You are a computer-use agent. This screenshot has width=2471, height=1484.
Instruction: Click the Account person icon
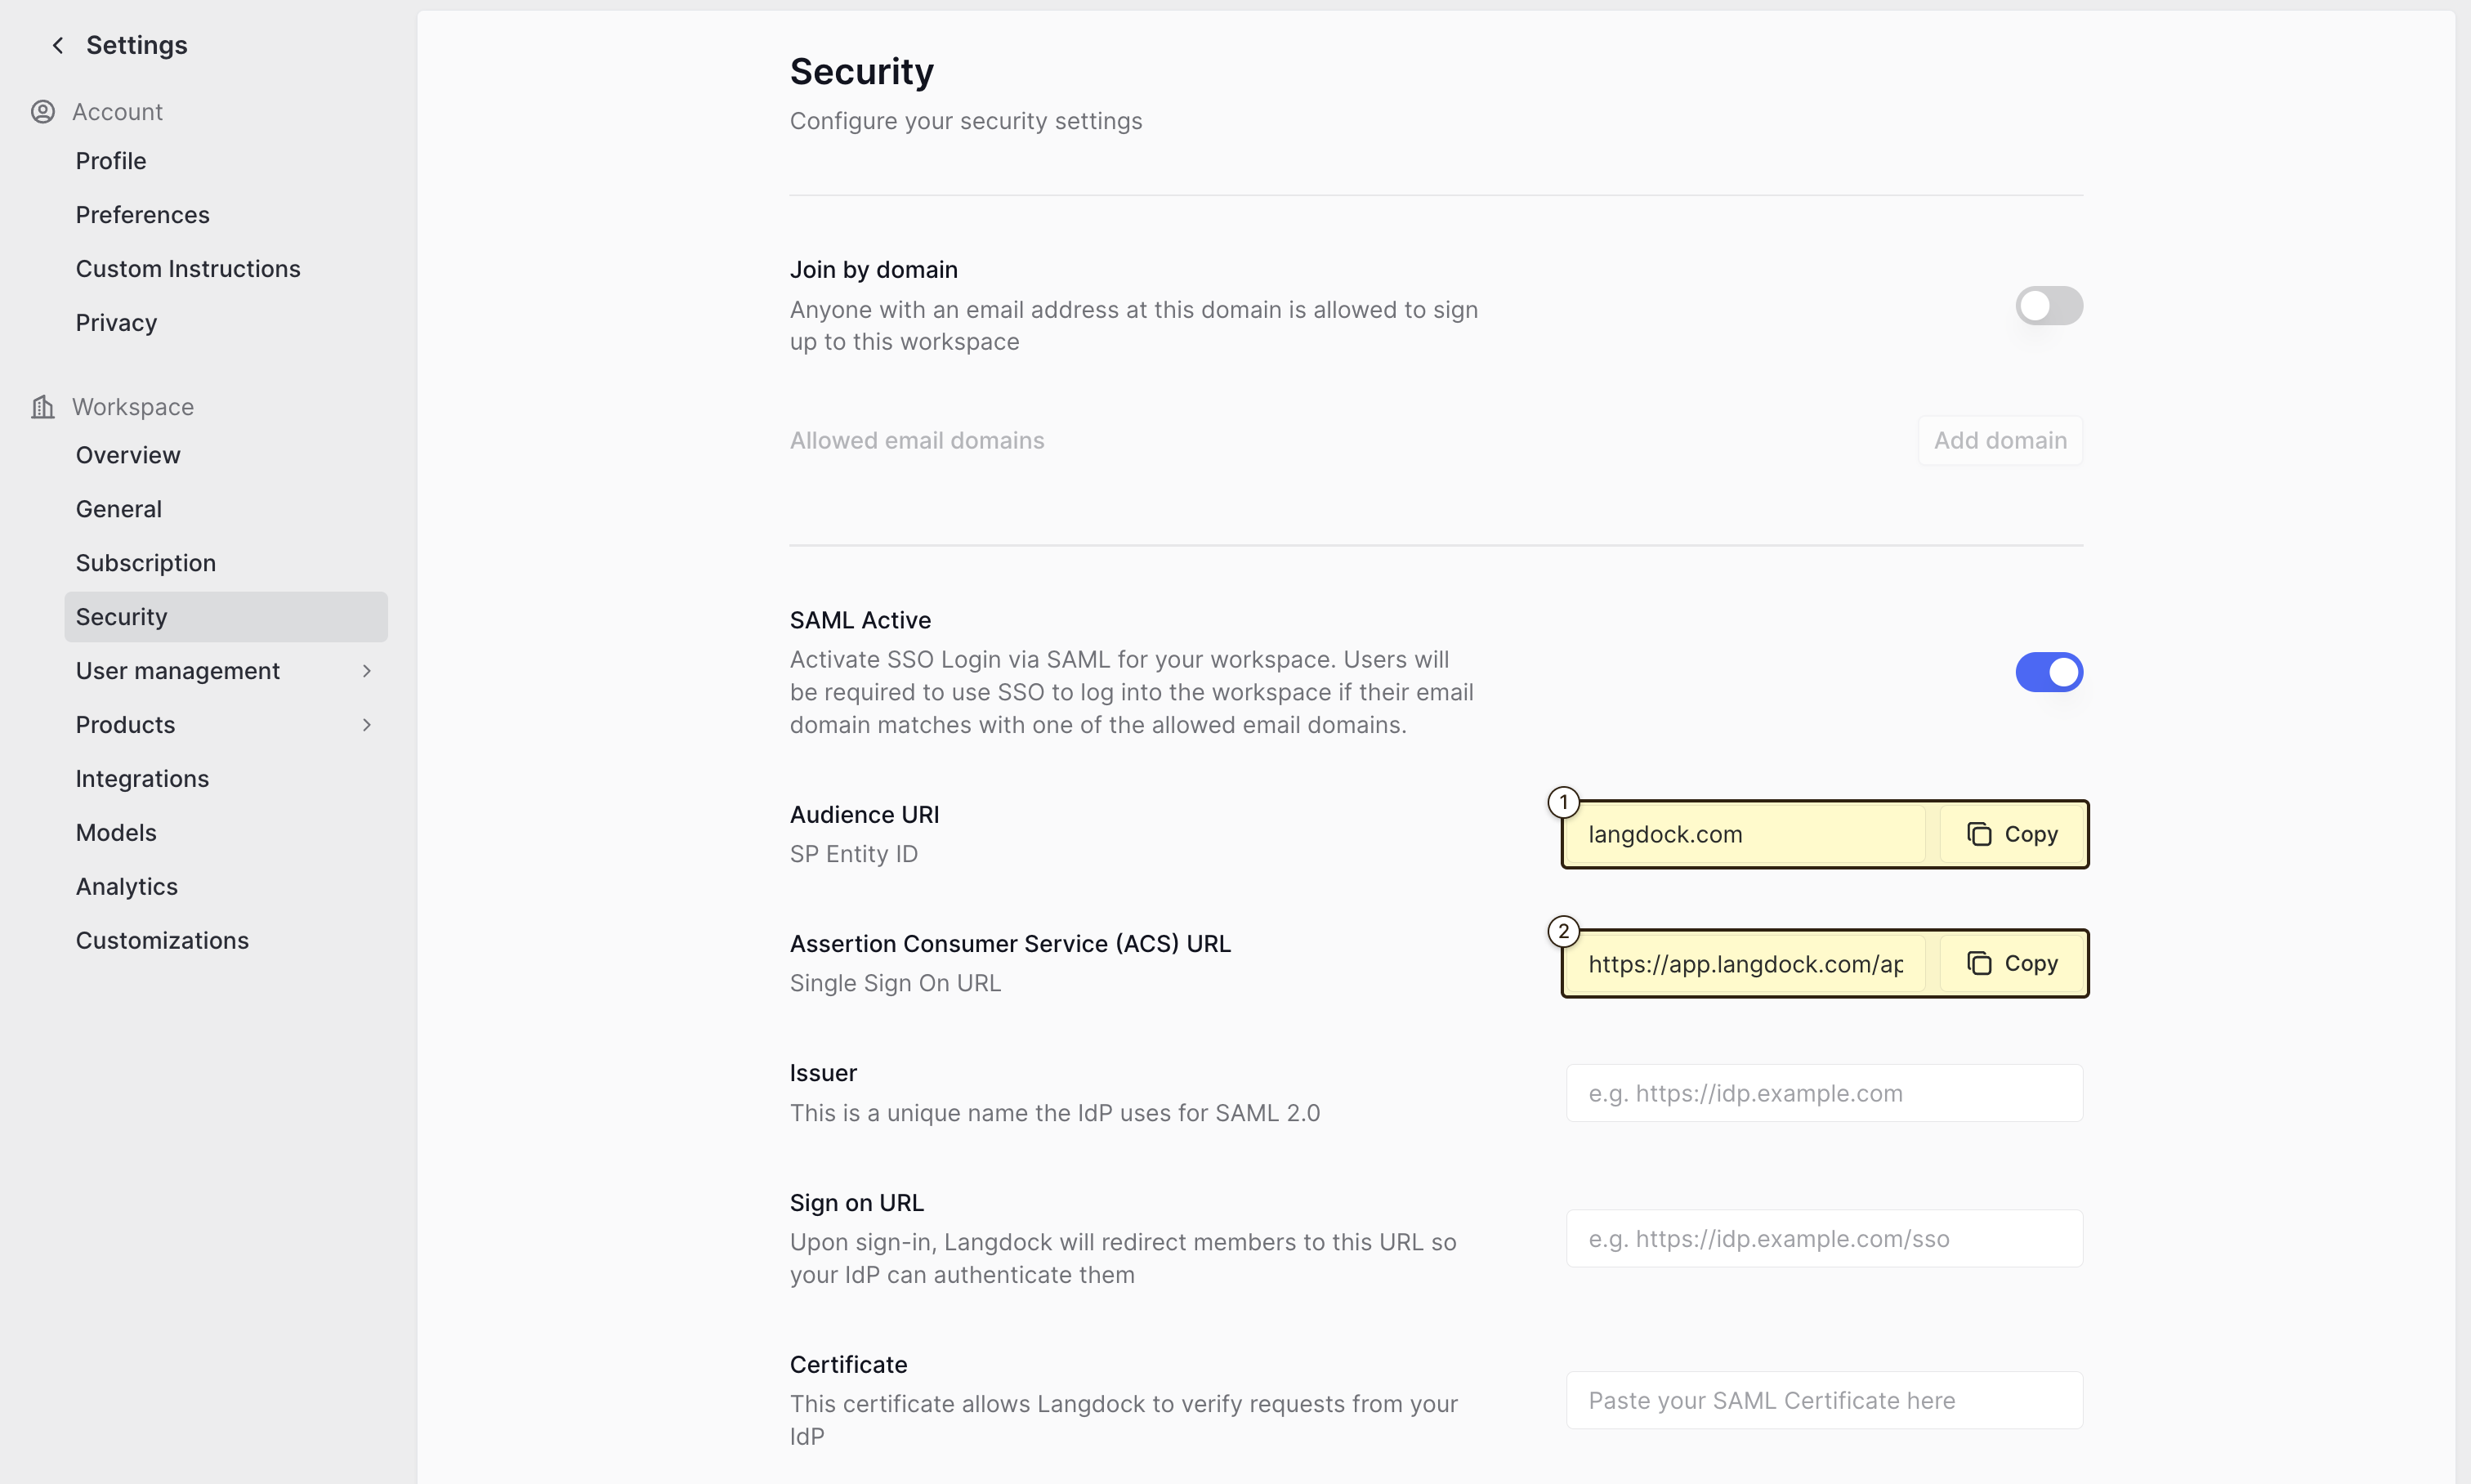(x=43, y=111)
